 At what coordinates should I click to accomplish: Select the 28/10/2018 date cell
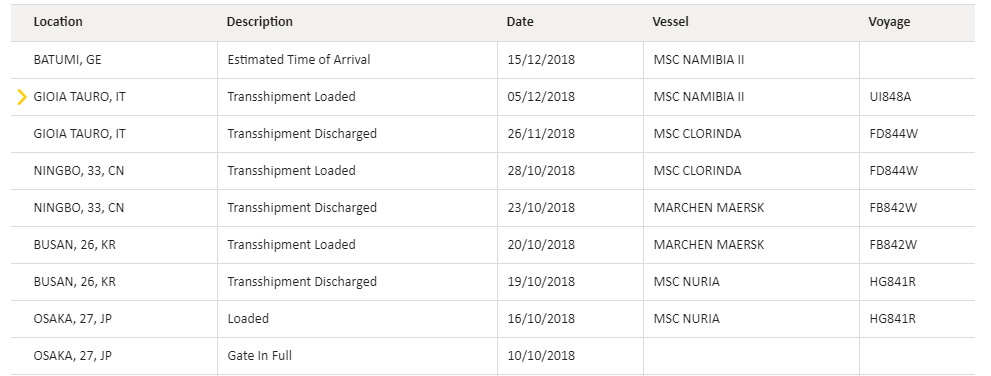[x=541, y=171]
